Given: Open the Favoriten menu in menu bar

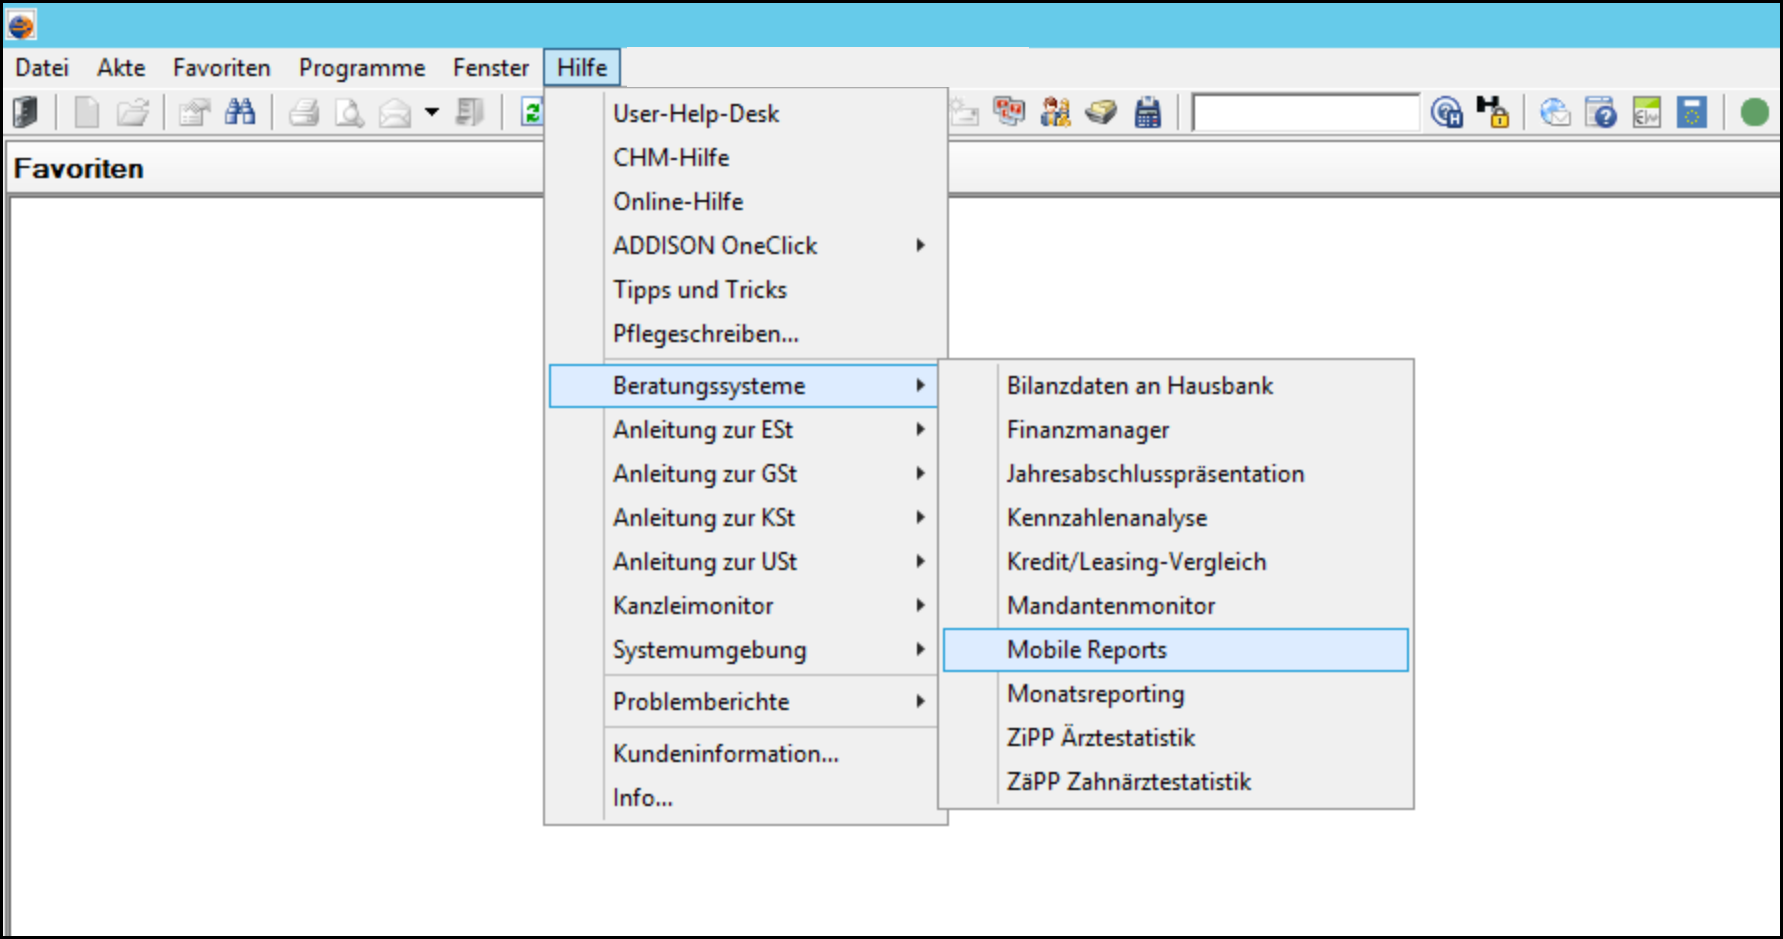Looking at the screenshot, I should pos(222,67).
